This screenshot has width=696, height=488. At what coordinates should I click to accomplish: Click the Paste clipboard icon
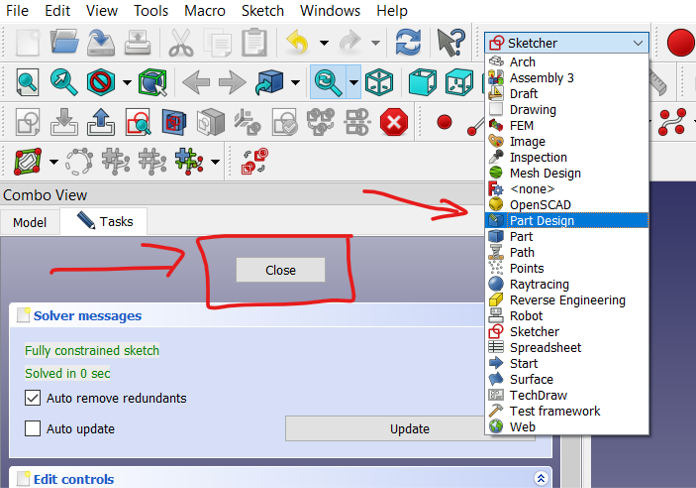pos(254,43)
